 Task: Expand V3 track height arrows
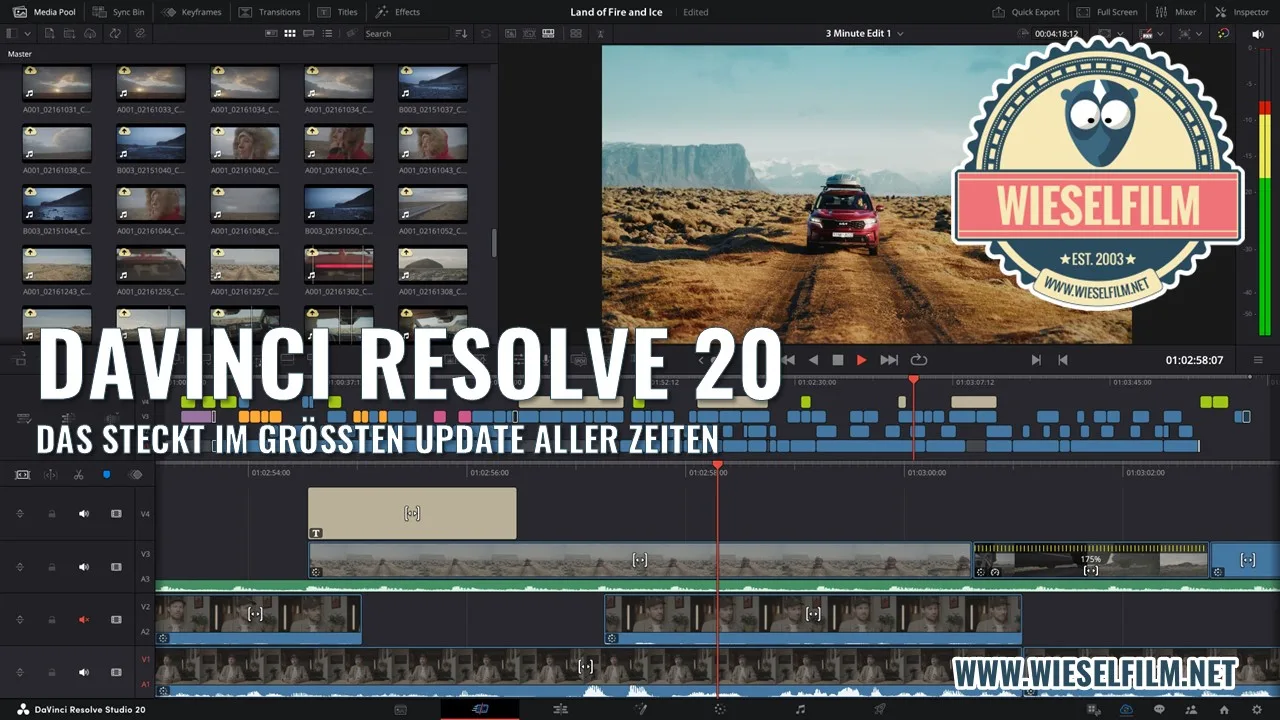click(19, 567)
